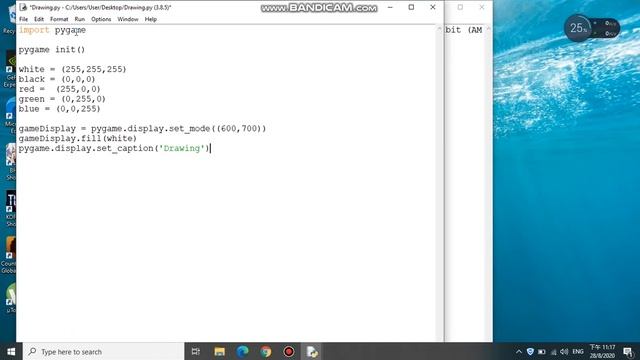Open the security shield tray icon
The image size is (640, 360).
coord(530,351)
